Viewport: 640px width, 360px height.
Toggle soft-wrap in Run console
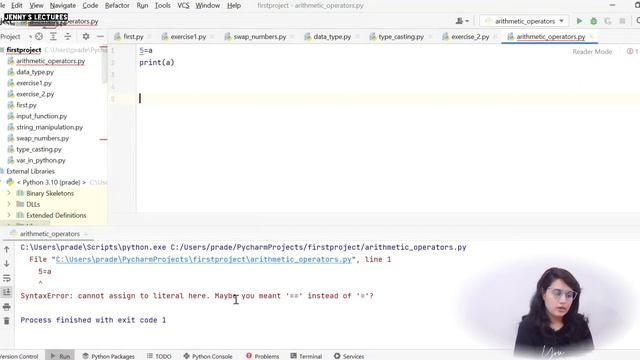[7, 278]
